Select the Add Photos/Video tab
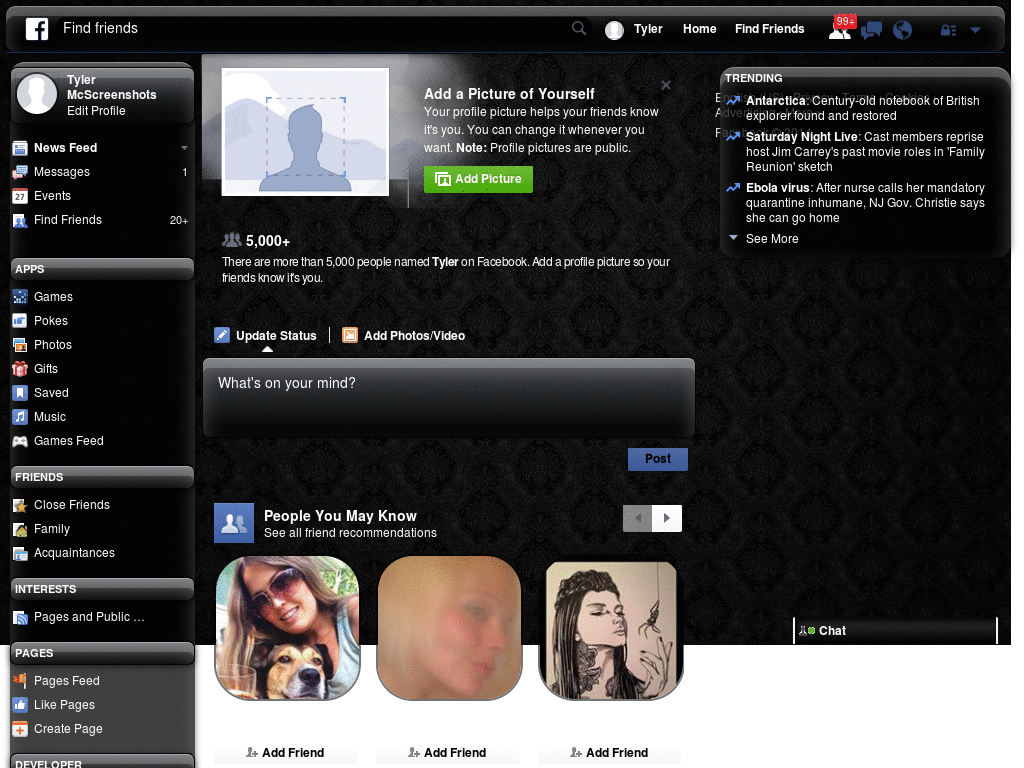Viewport: 1024px width, 768px height. (x=404, y=336)
